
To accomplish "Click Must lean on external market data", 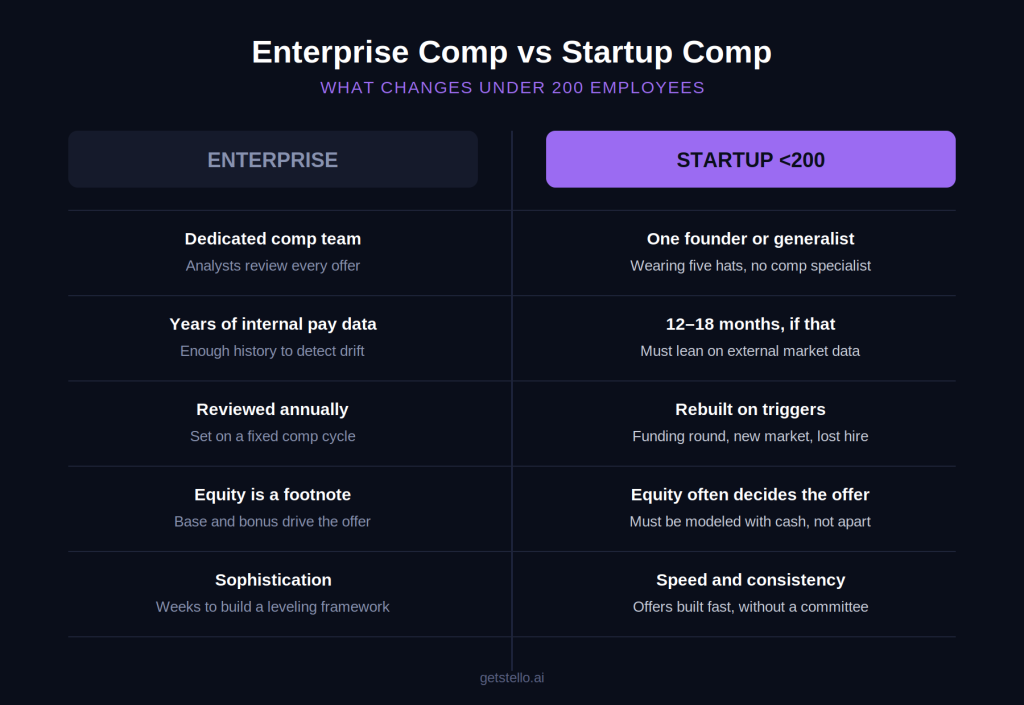I will [750, 351].
